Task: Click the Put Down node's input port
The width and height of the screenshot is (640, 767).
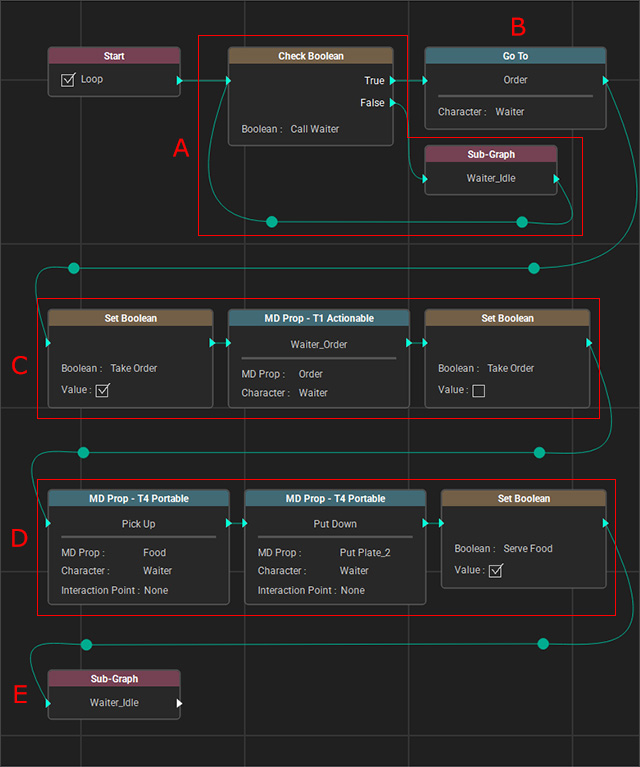Action: point(245,523)
